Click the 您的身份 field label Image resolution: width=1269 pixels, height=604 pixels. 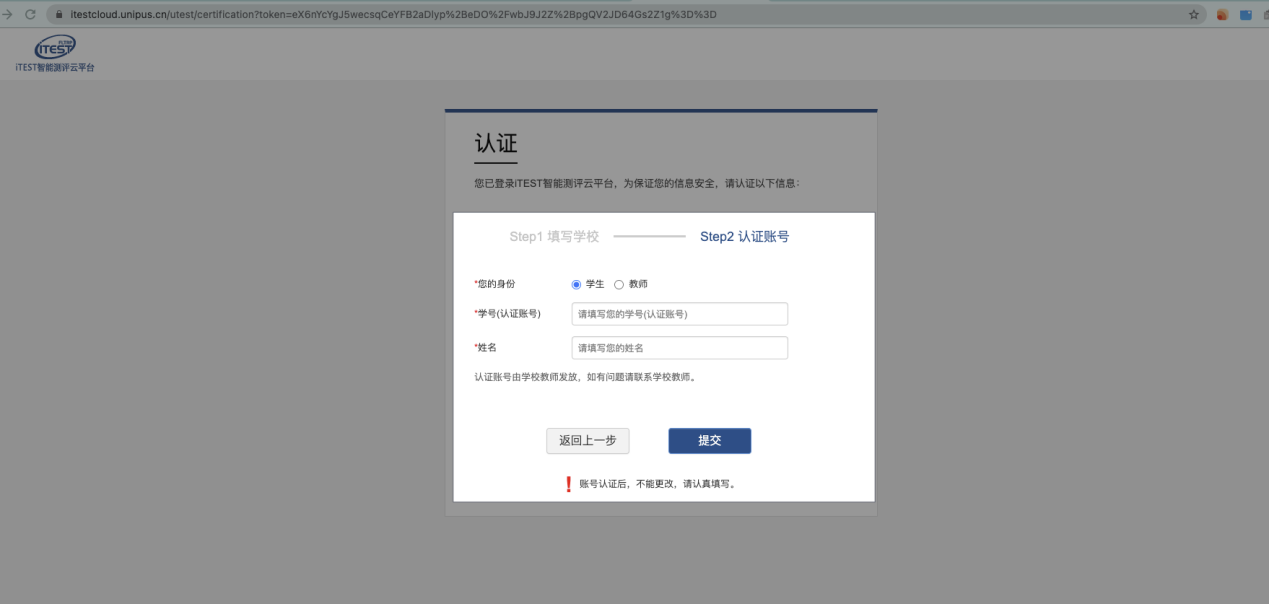point(496,284)
